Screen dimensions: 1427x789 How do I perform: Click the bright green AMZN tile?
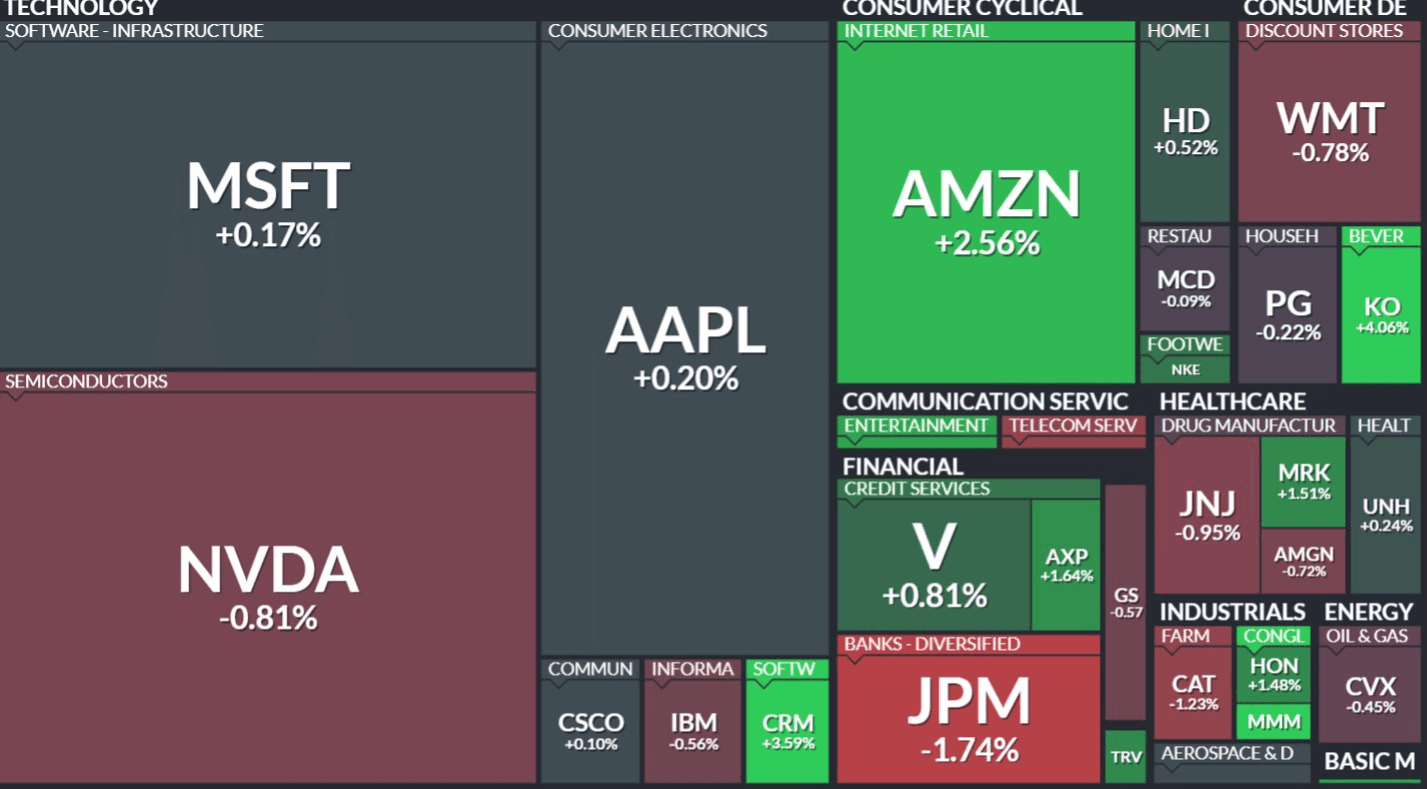tap(986, 212)
